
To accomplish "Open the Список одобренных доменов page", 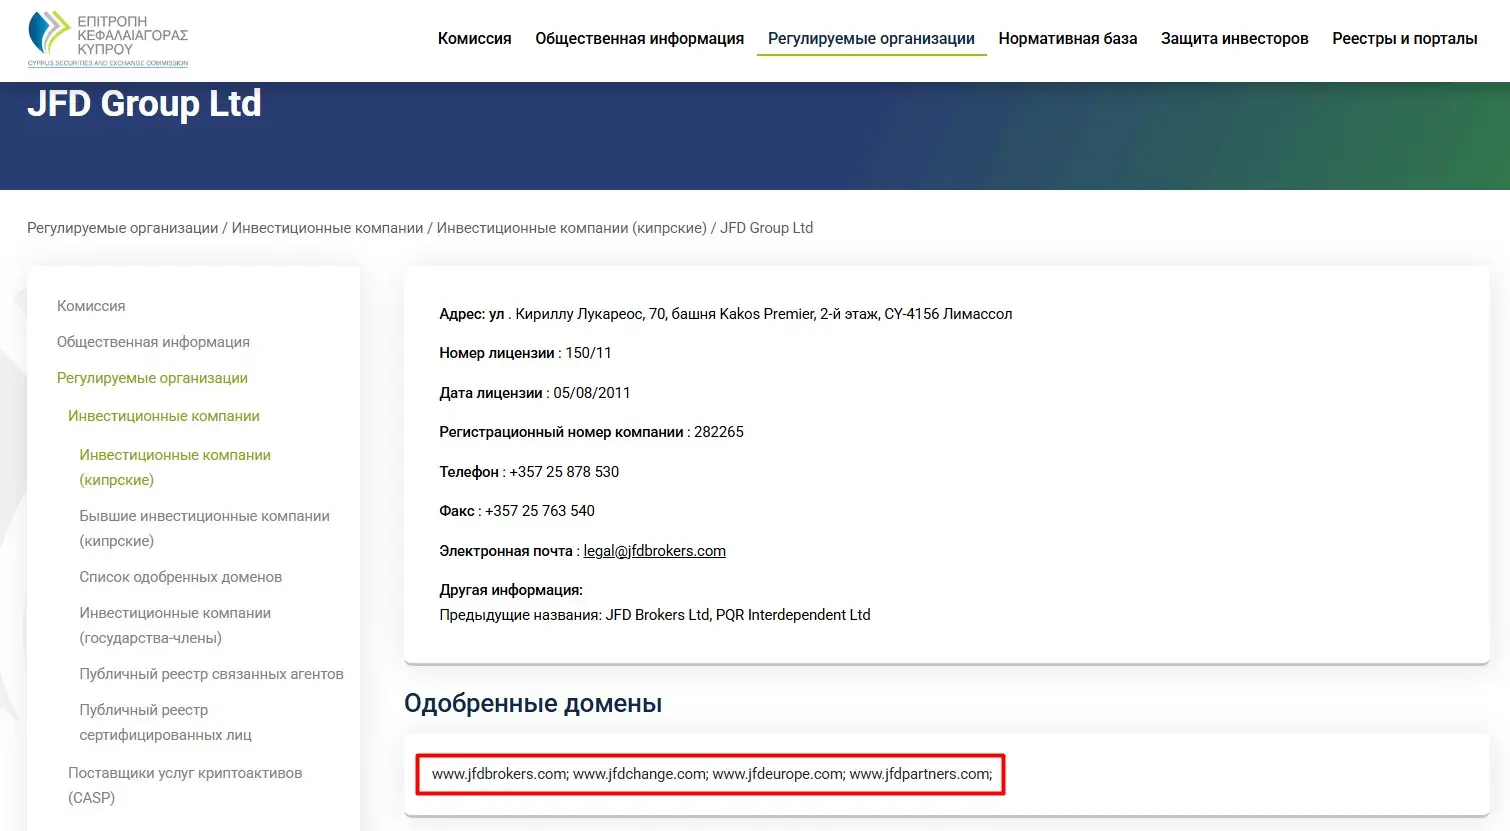I will [181, 576].
